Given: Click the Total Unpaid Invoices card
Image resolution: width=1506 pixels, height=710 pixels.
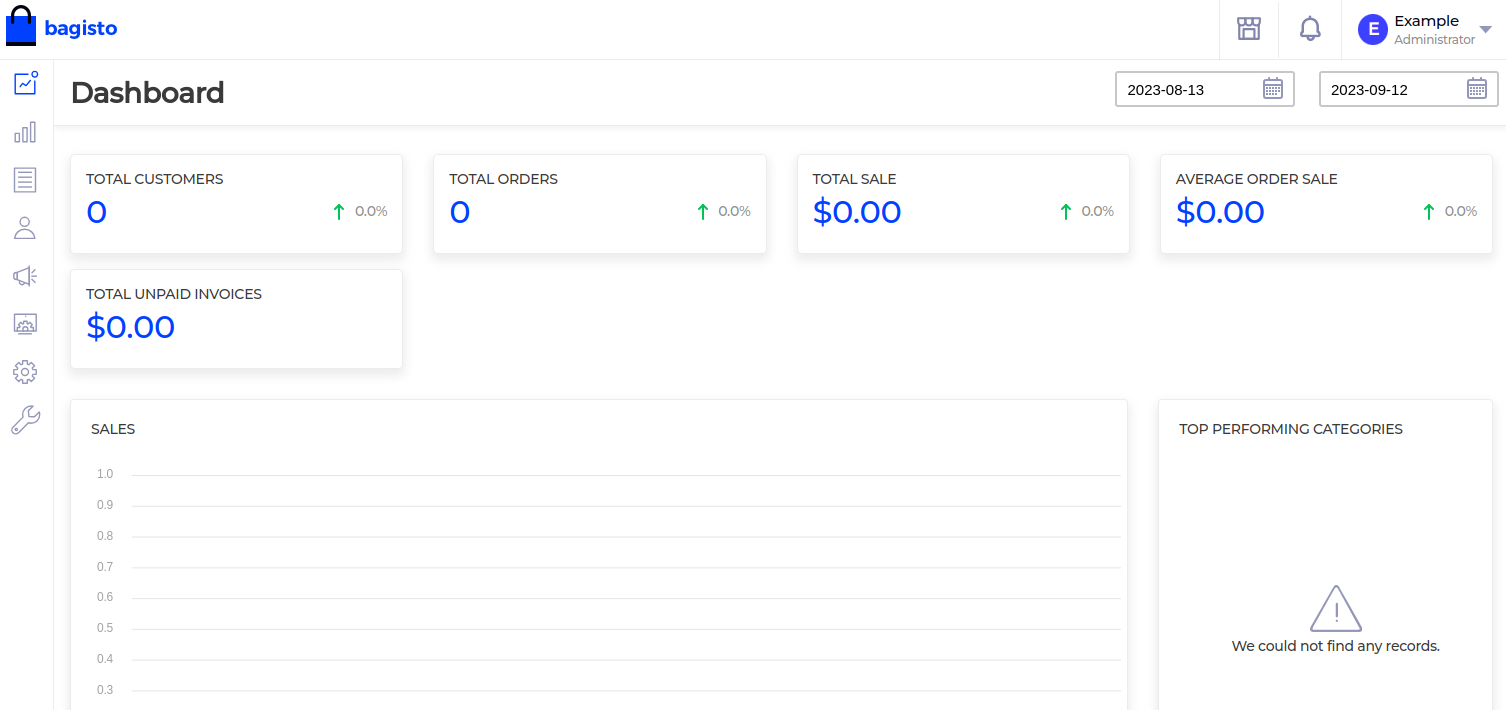Looking at the screenshot, I should click(236, 319).
